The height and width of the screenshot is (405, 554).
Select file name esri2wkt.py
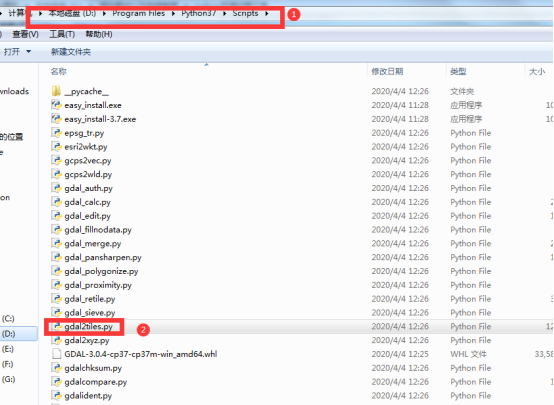pos(86,147)
